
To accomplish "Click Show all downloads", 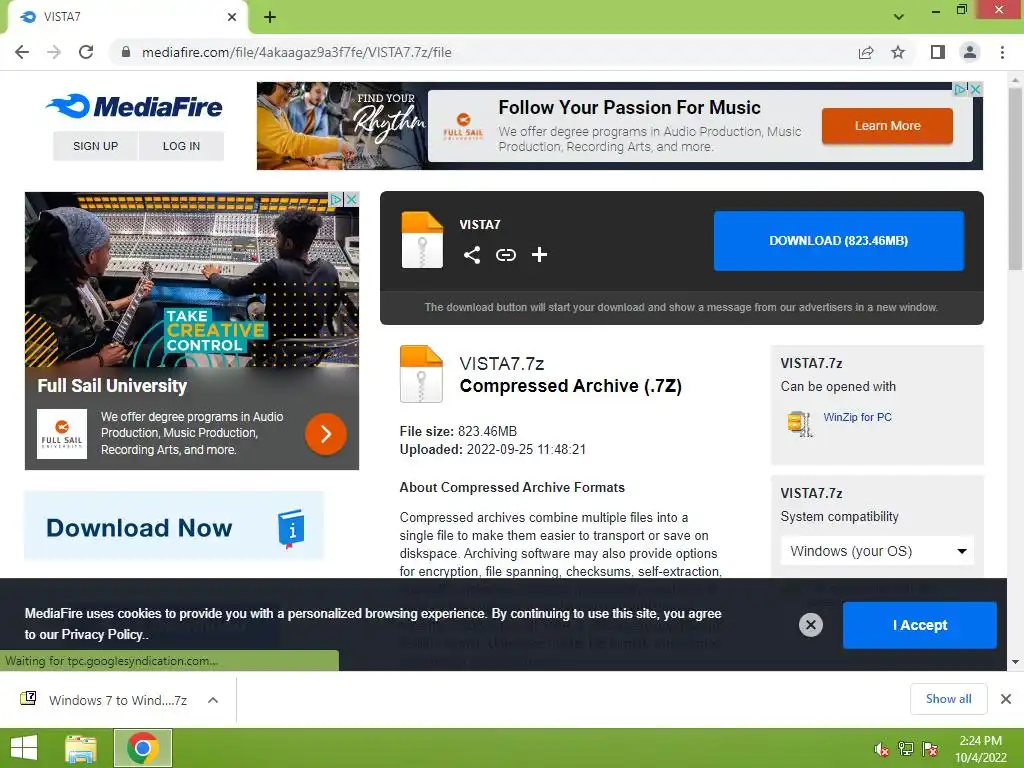I will click(948, 699).
